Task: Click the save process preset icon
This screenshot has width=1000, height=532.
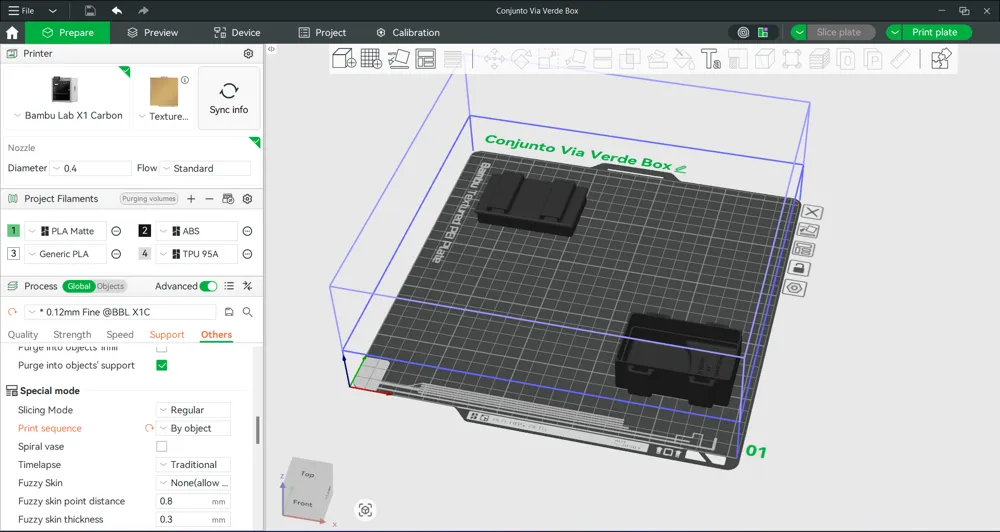Action: (229, 312)
